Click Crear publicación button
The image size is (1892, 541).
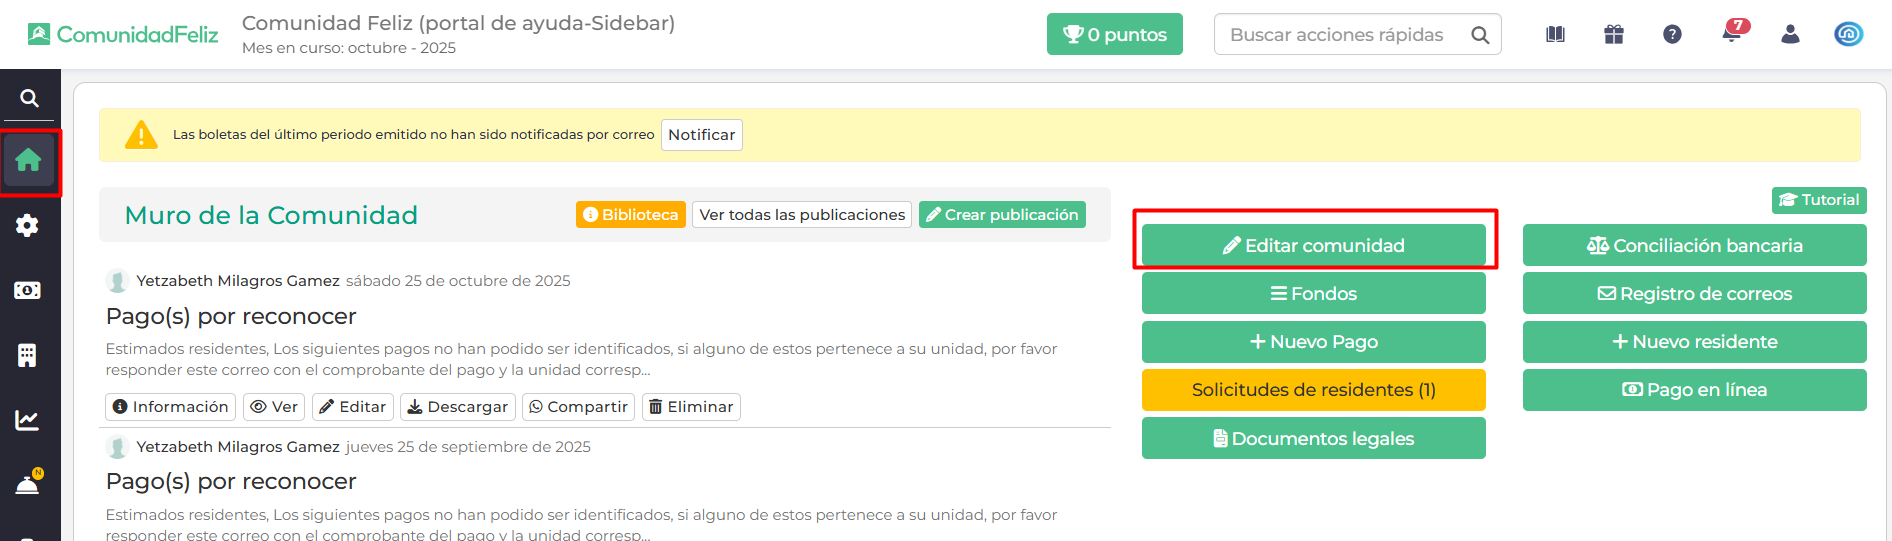coord(1002,215)
